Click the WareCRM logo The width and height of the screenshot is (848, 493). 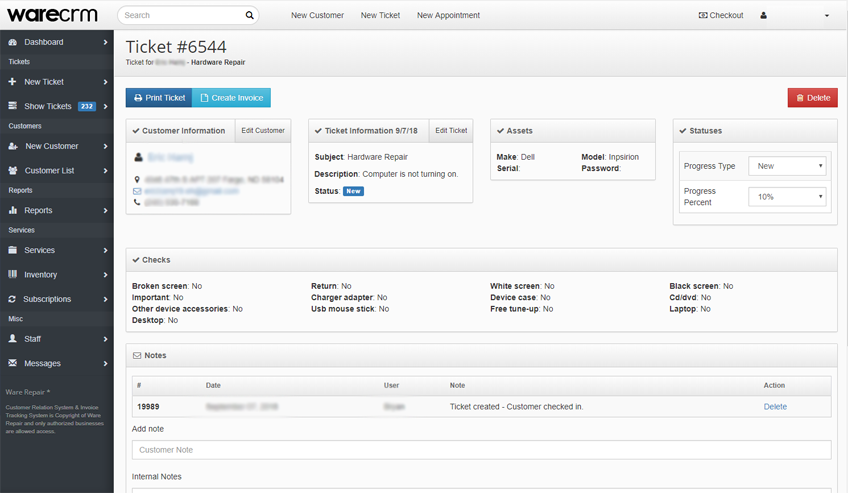coord(52,15)
